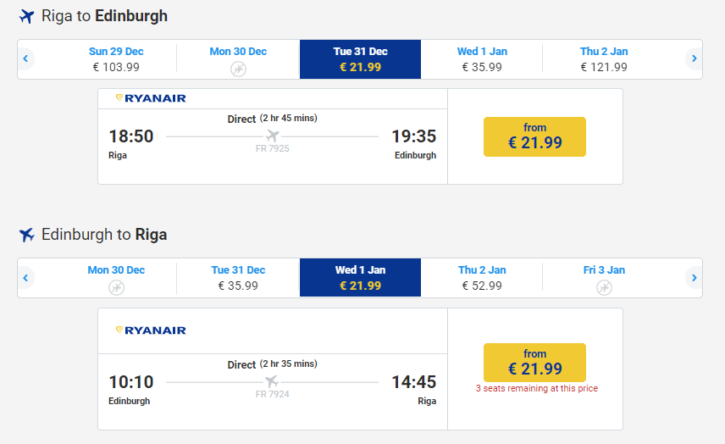Click the no-flight icon under return Fri 3 Jan
The height and width of the screenshot is (444, 725).
604,288
